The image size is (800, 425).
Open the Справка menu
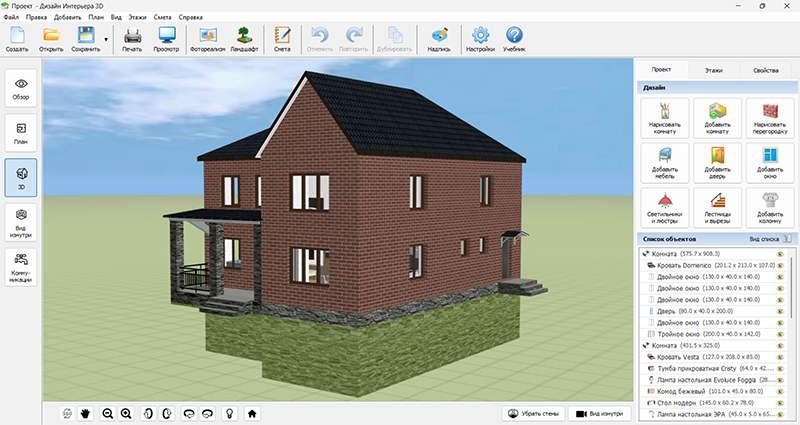pyautogui.click(x=191, y=17)
